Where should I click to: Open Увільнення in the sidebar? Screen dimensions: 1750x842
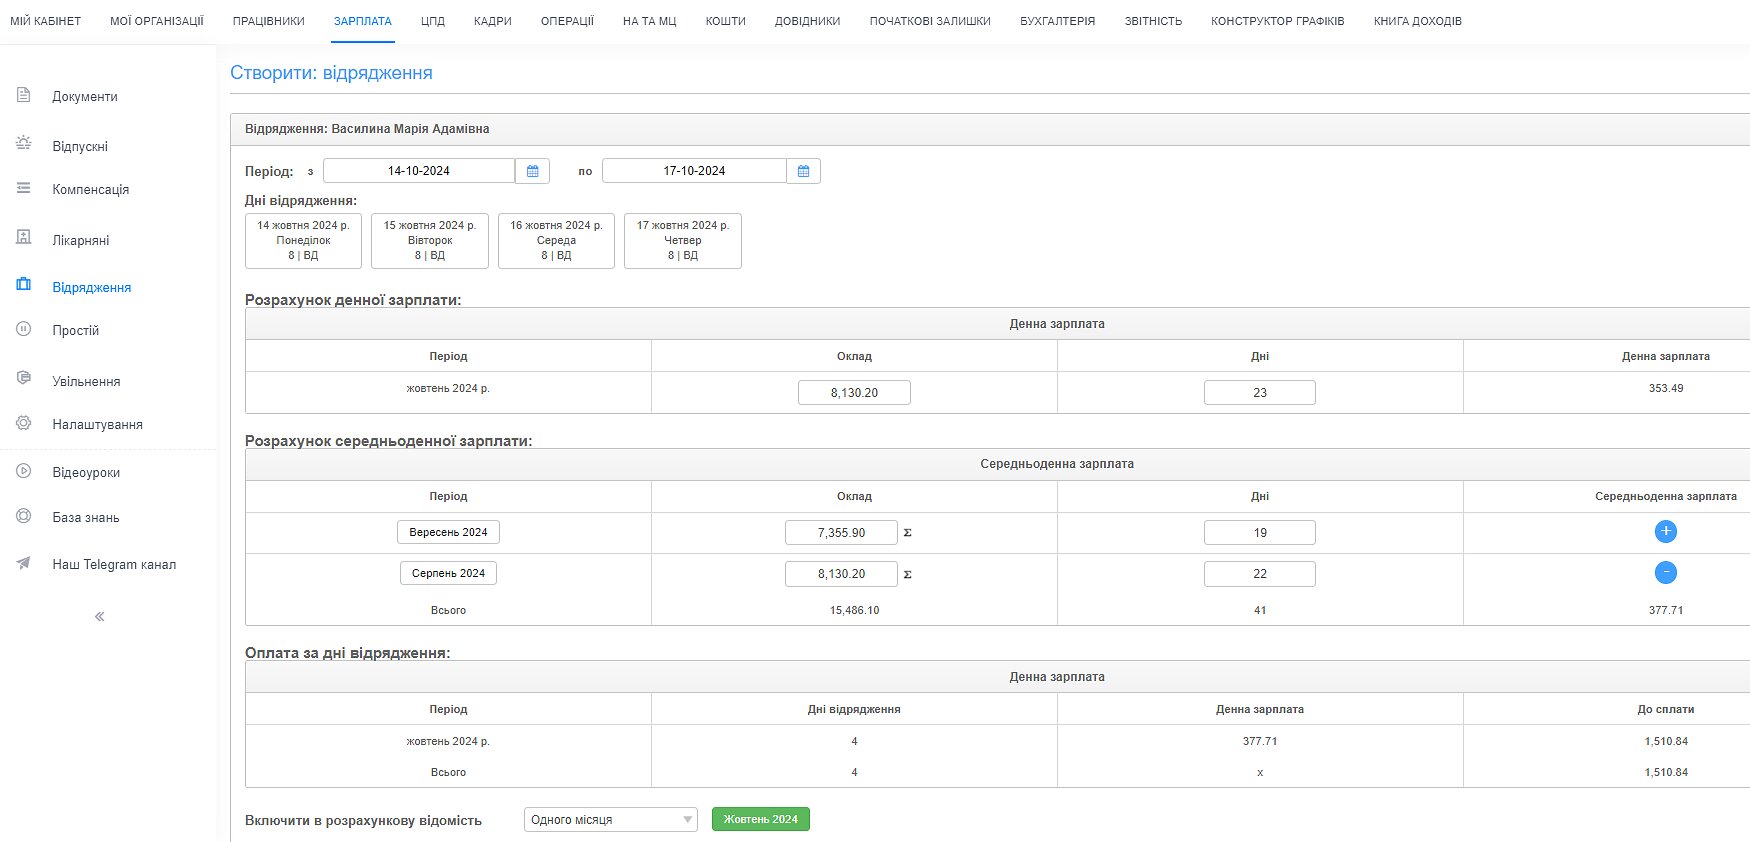86,381
